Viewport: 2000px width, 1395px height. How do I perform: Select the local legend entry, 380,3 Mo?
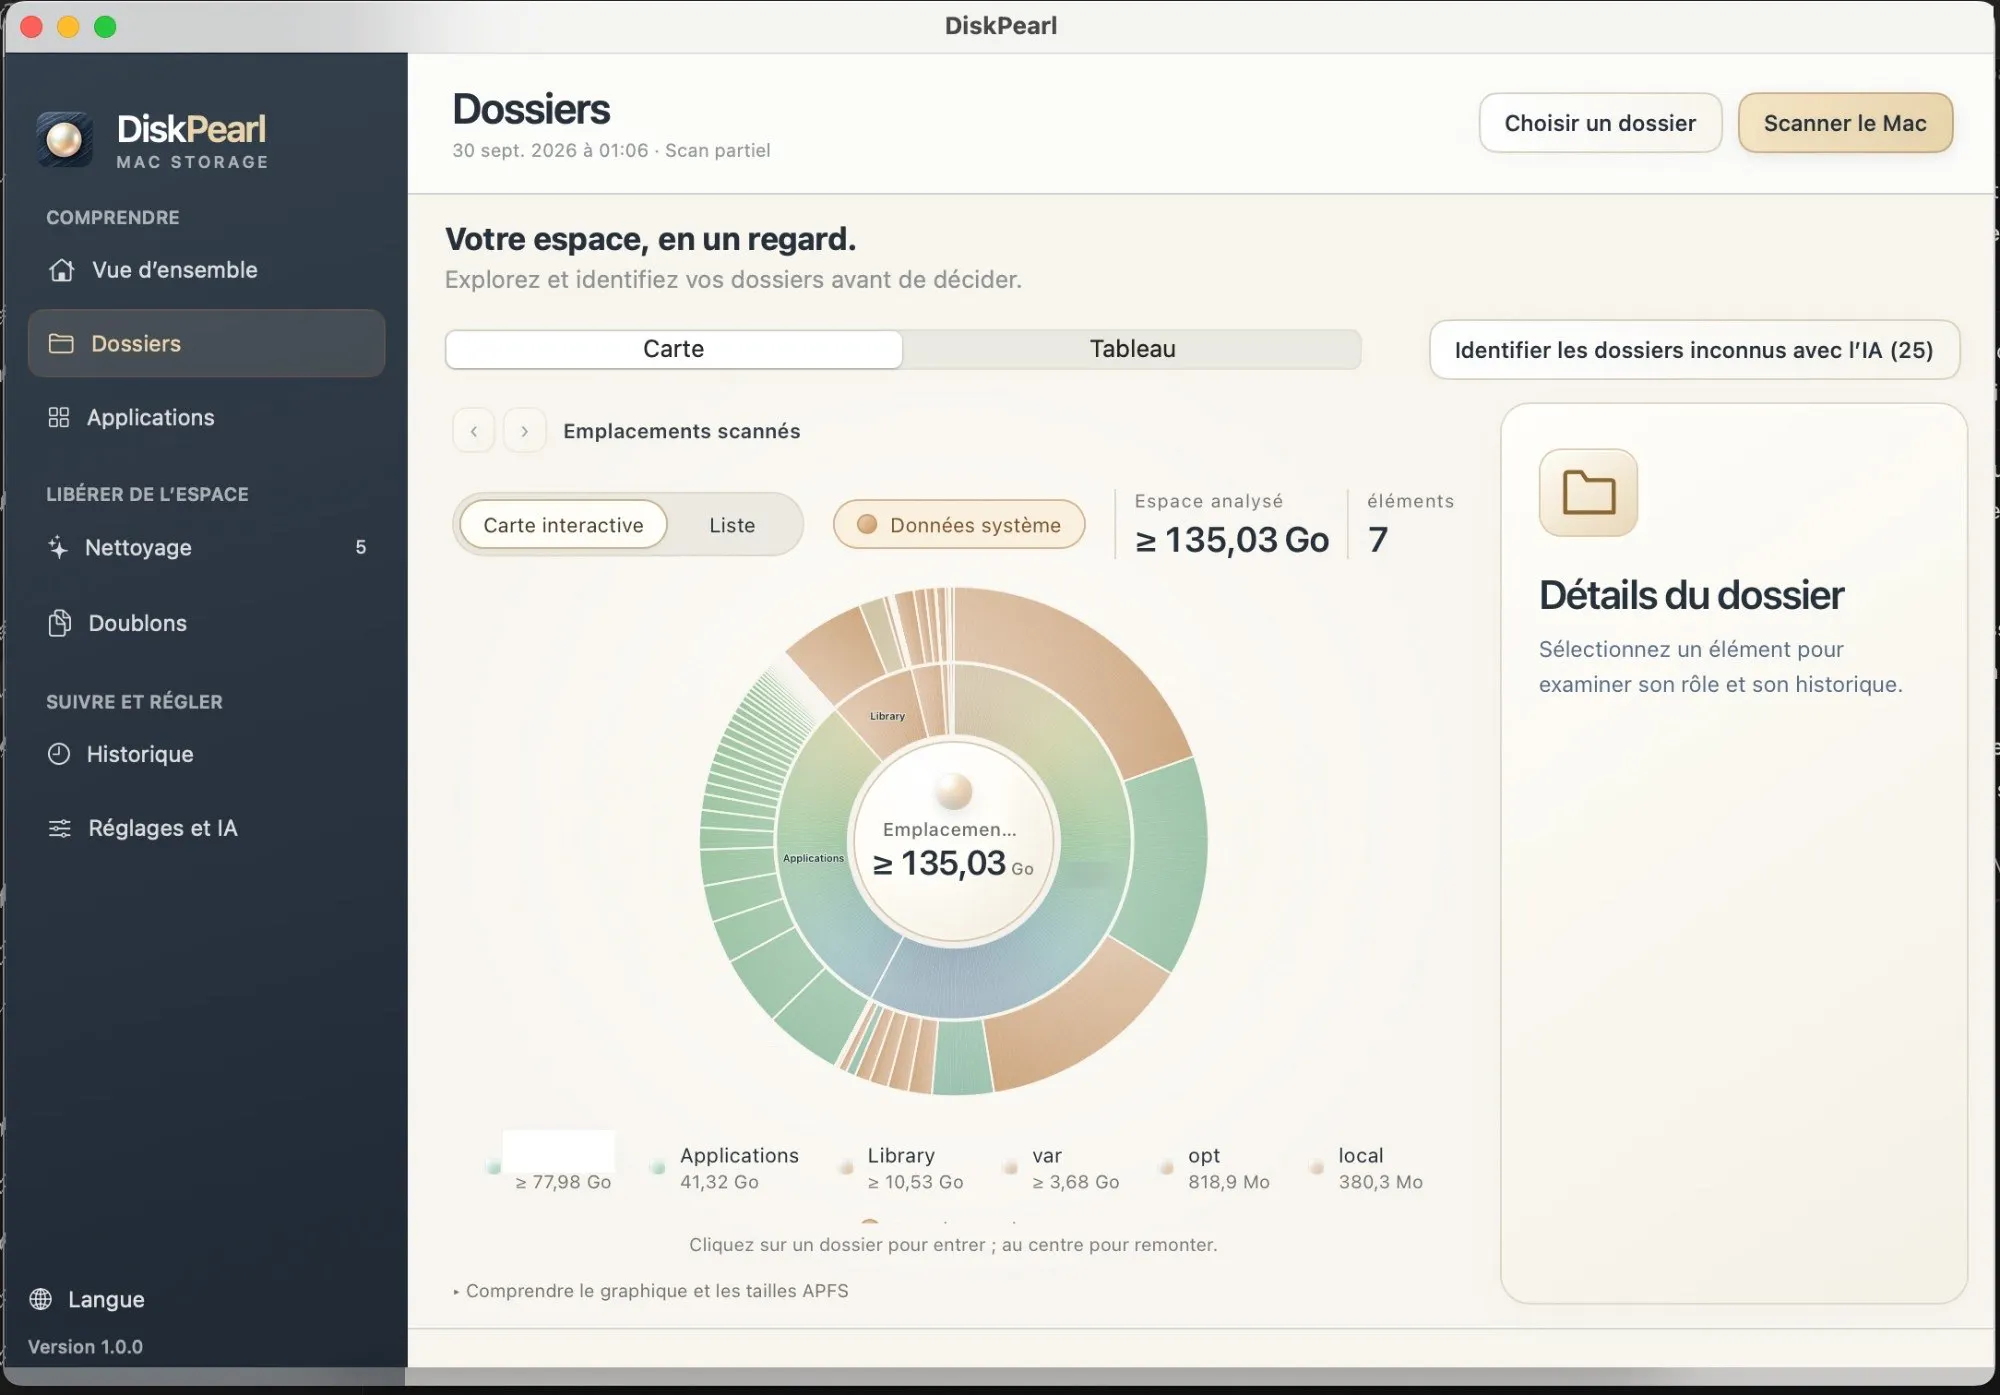click(1367, 1168)
